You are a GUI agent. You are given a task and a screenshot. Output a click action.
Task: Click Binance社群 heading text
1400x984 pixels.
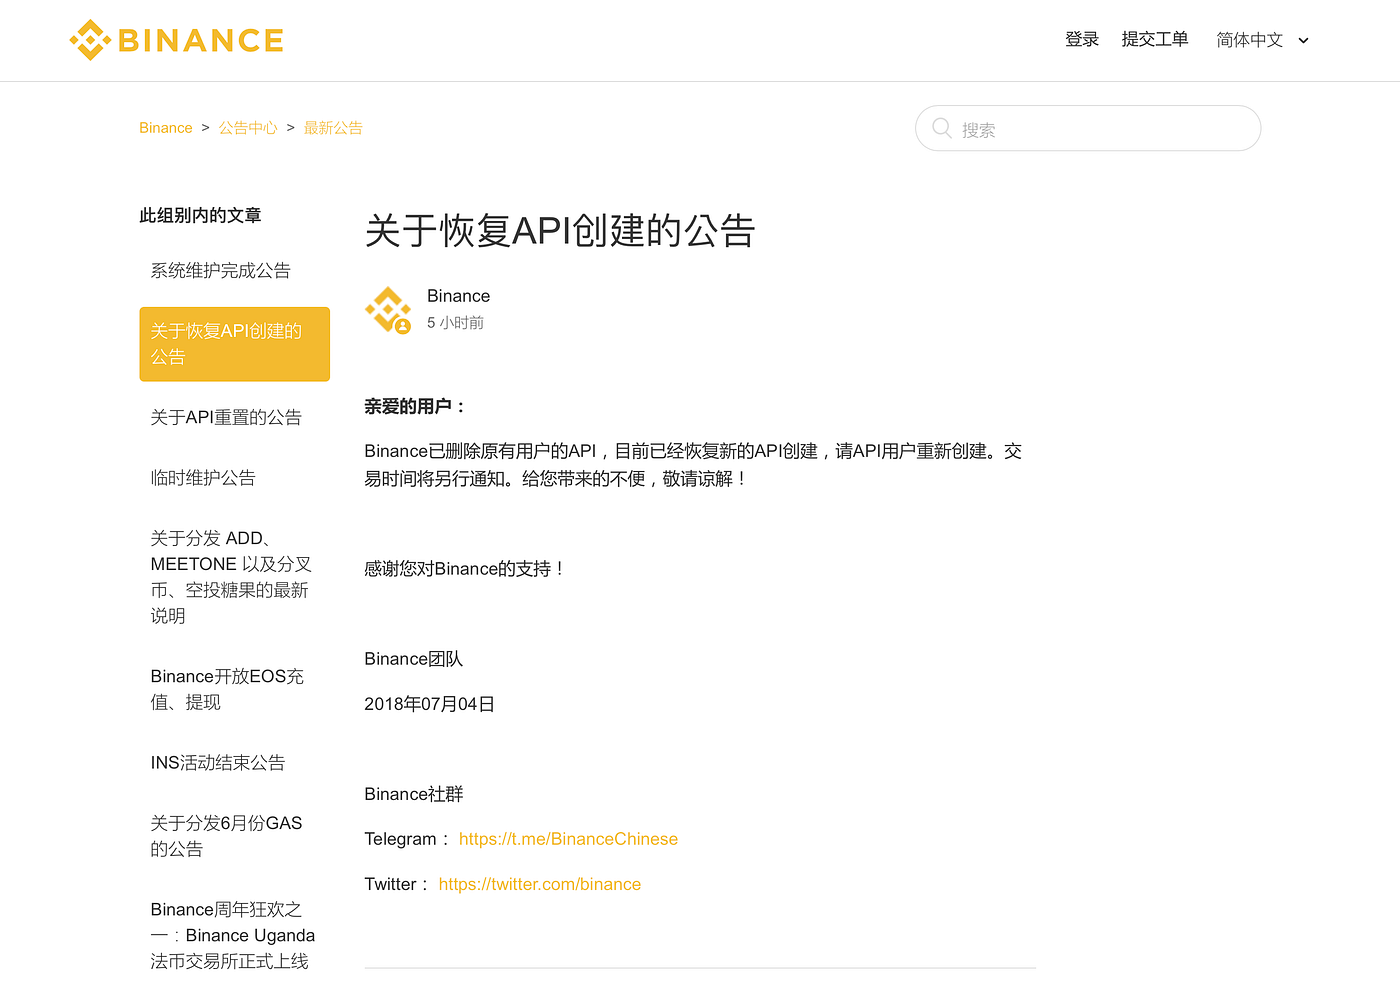pos(414,794)
